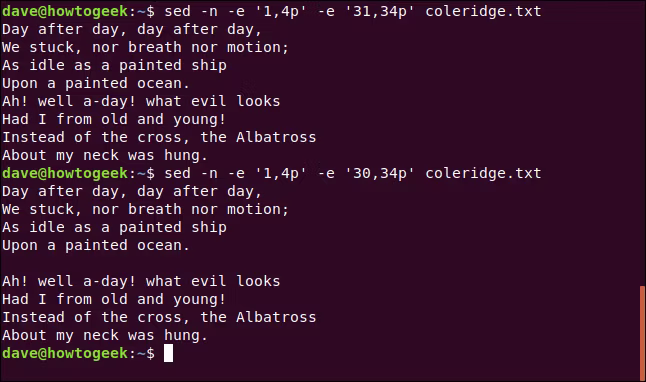Click last 'About my neck was hung.' line

click(x=105, y=335)
